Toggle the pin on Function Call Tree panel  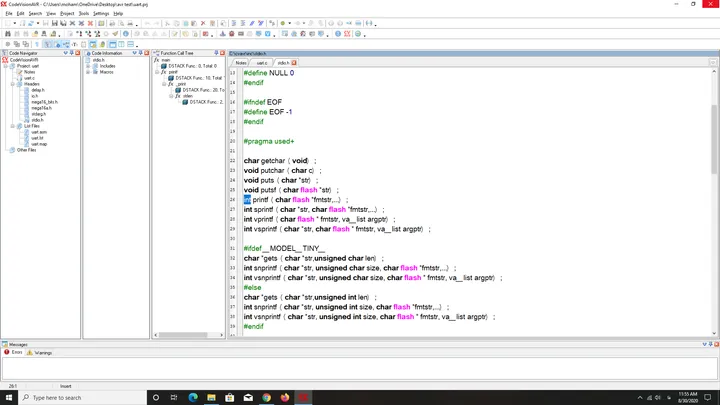coord(216,53)
